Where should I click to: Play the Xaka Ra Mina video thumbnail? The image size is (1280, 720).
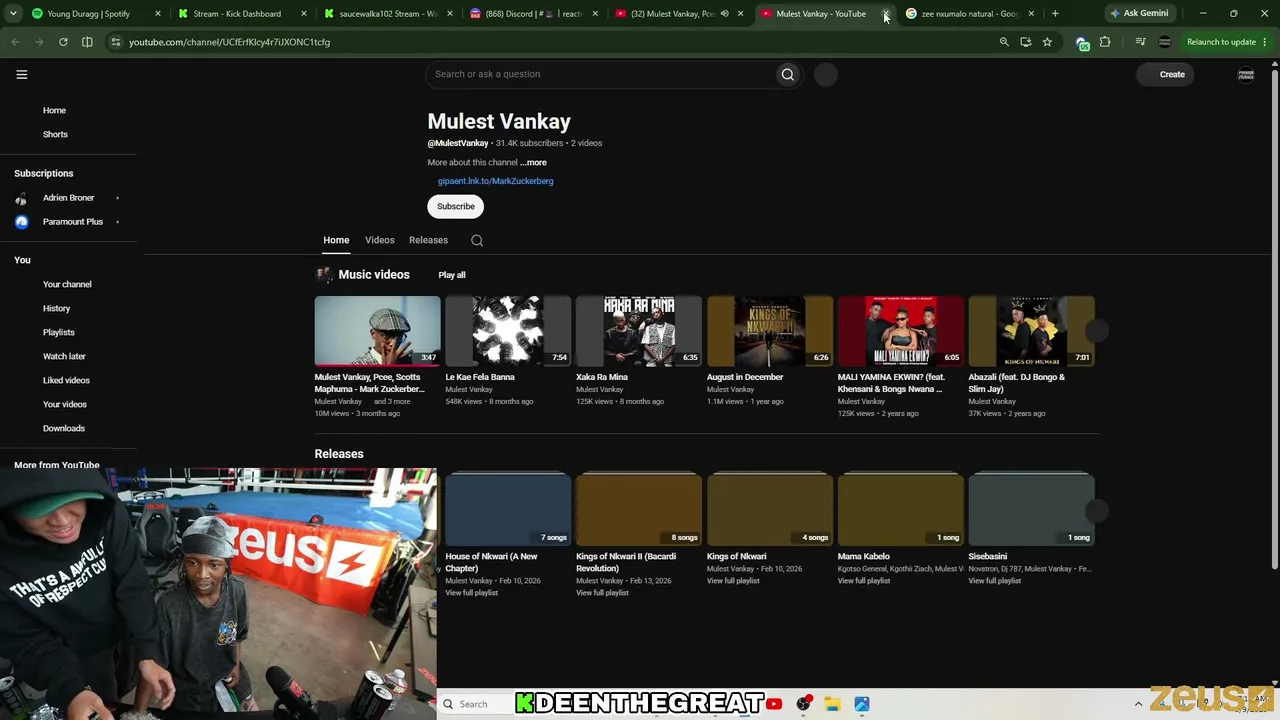tap(639, 331)
